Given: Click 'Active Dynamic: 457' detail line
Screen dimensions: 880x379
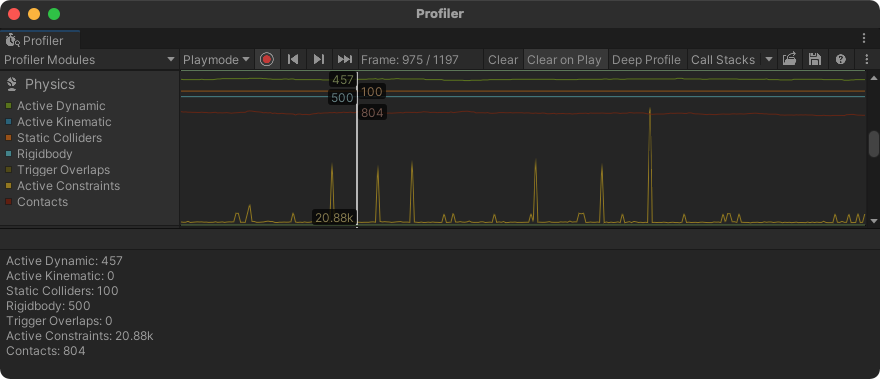Looking at the screenshot, I should coord(64,261).
